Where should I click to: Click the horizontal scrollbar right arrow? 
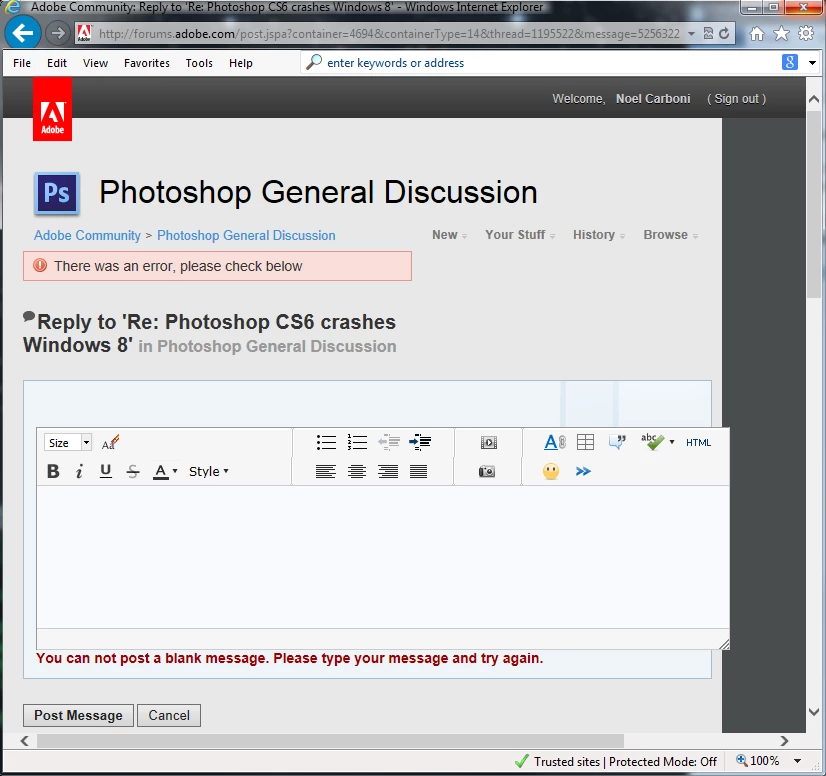[784, 741]
